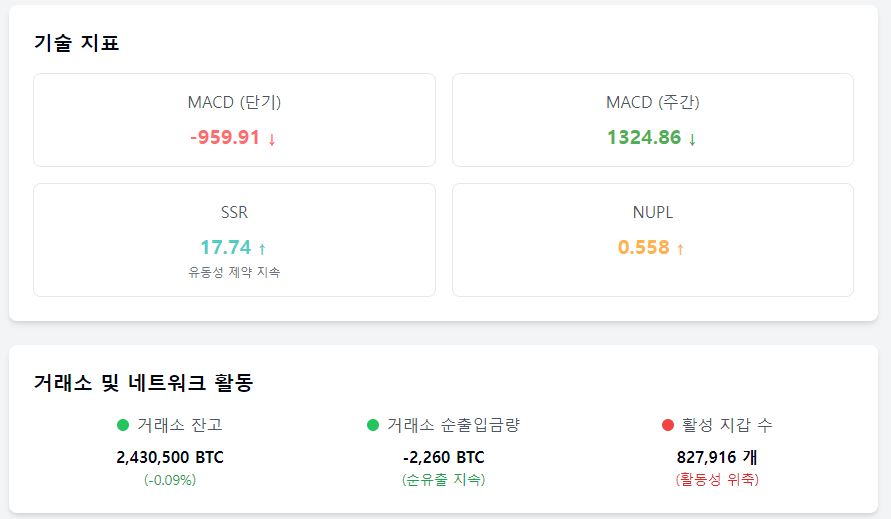The image size is (891, 519).
Task: Click the 기술 지표 section heading
Action: pos(76,43)
